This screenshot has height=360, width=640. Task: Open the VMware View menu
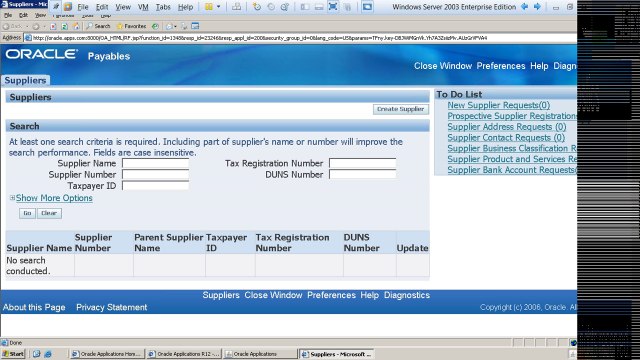coord(123,7)
